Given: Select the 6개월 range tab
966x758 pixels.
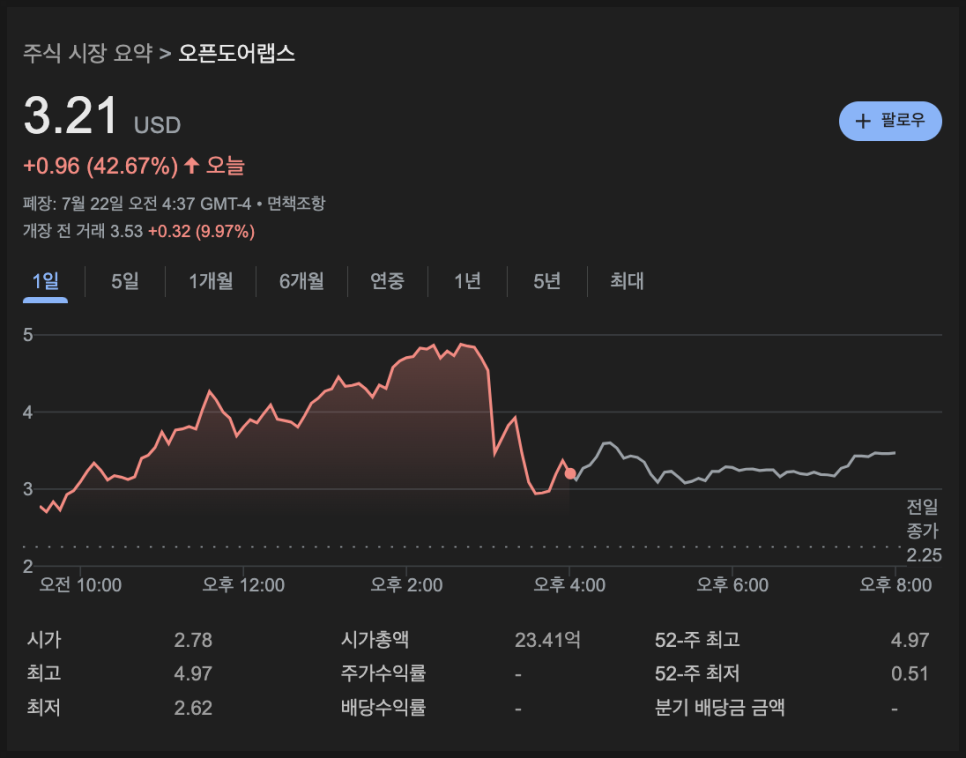Looking at the screenshot, I should (x=301, y=282).
